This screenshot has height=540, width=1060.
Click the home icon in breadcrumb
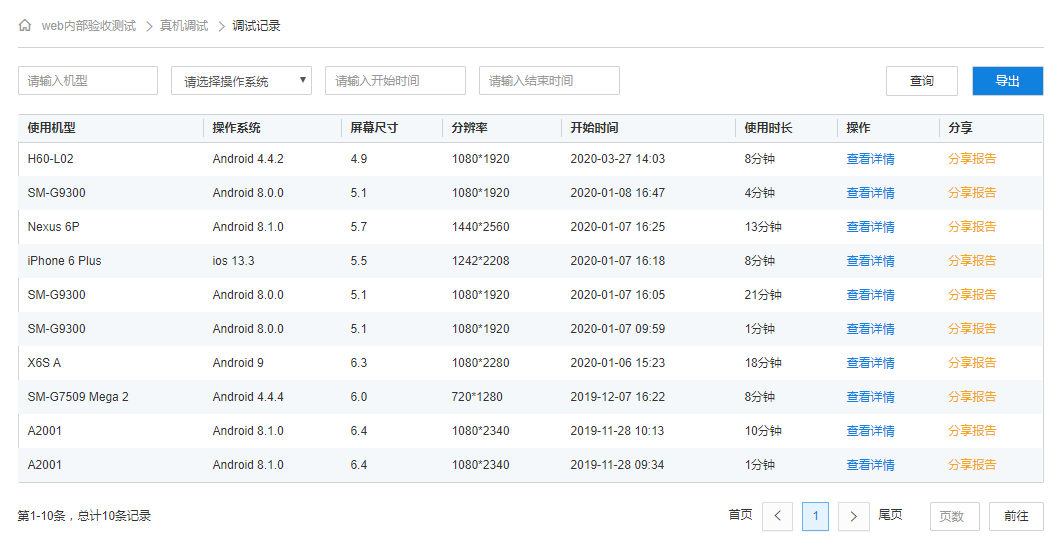tap(25, 26)
